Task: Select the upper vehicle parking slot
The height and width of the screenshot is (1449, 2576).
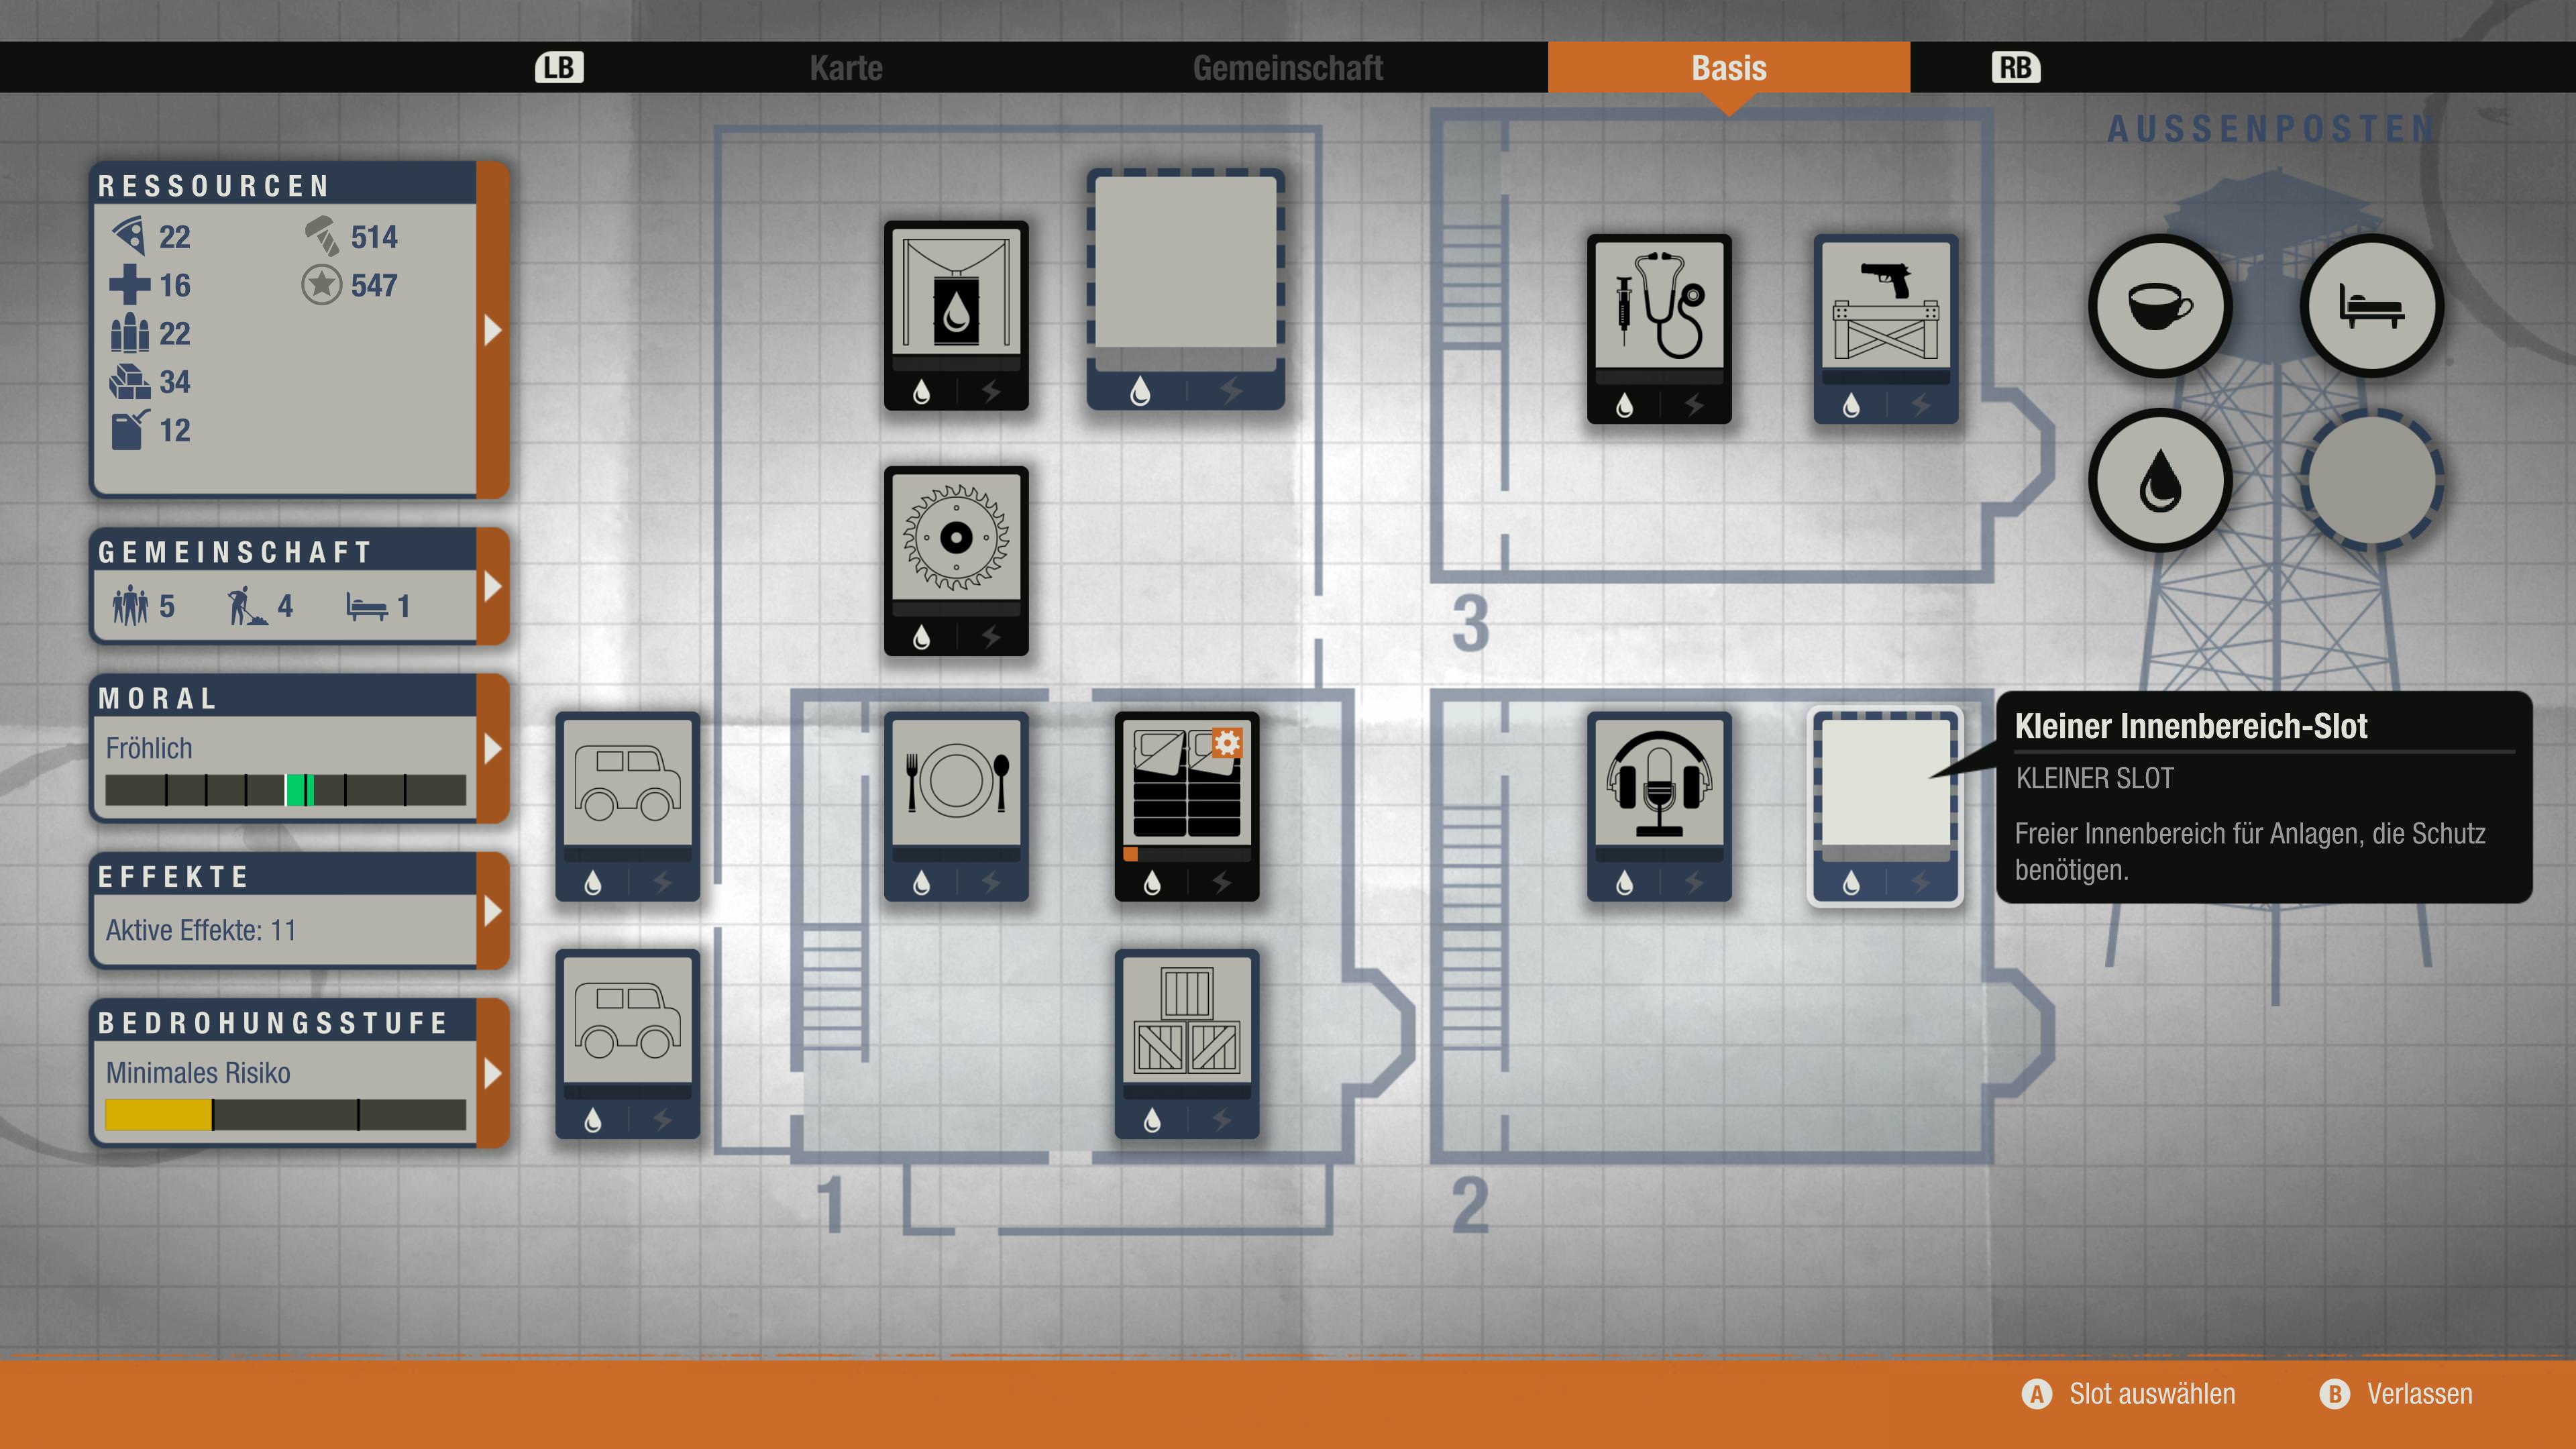Action: pos(628,806)
